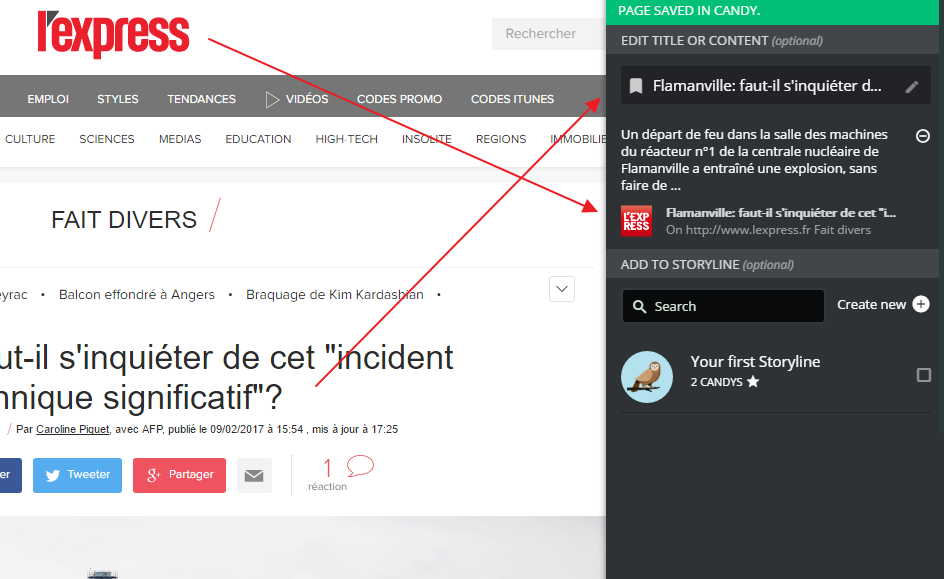Click the article headline text
The image size is (944, 579).
coord(226,377)
